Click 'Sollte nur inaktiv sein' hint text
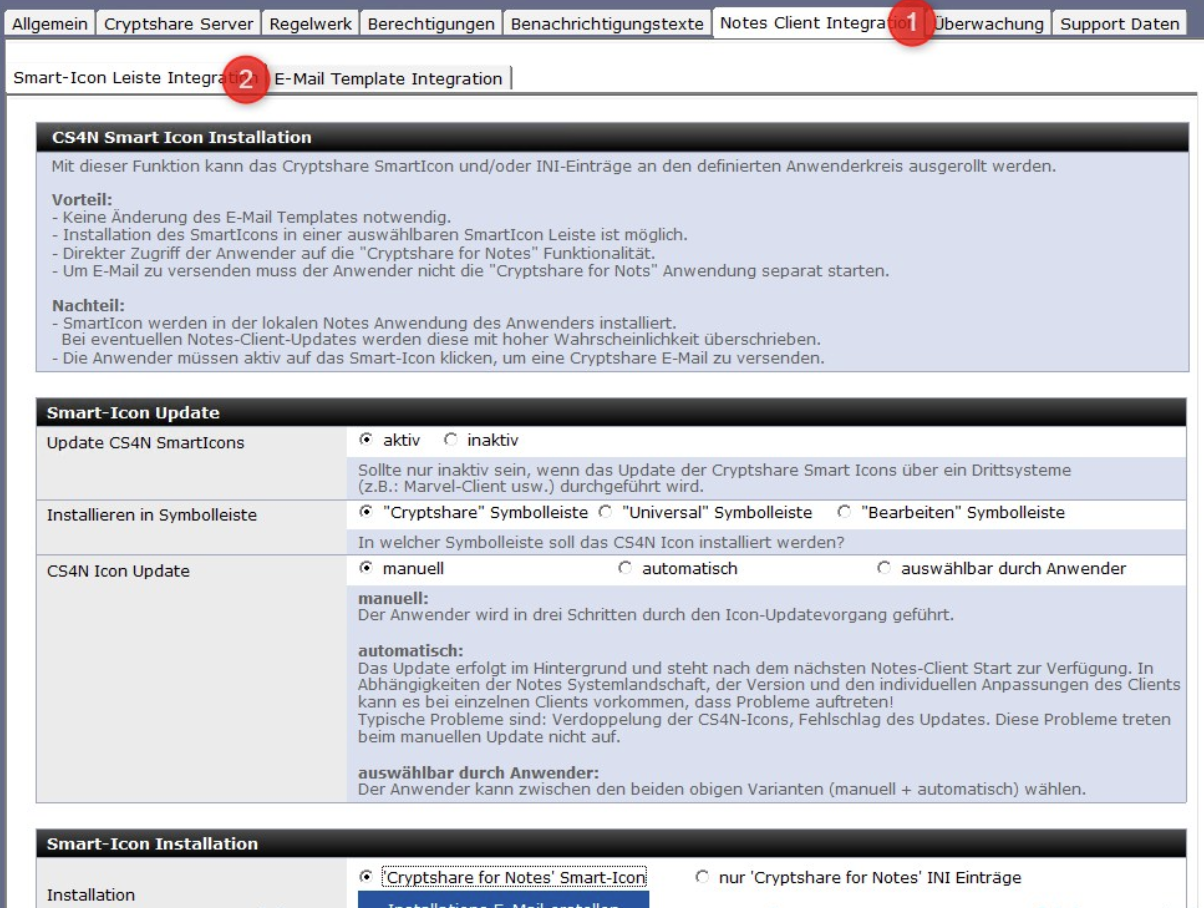The height and width of the screenshot is (908, 1204). click(x=715, y=478)
